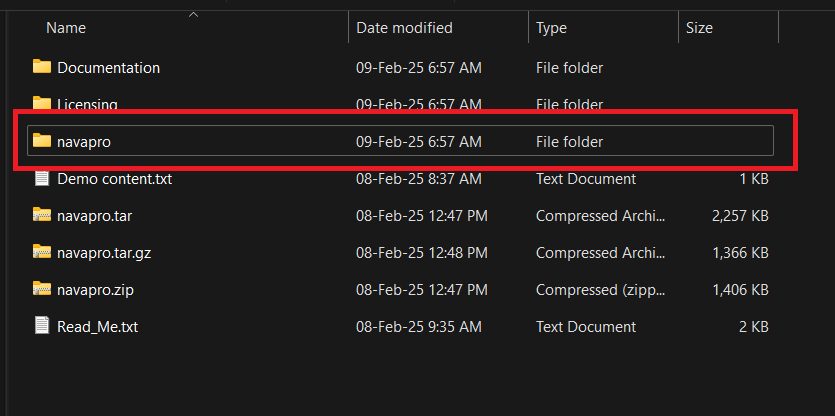
Task: Sort files by the Name column
Action: [x=66, y=28]
